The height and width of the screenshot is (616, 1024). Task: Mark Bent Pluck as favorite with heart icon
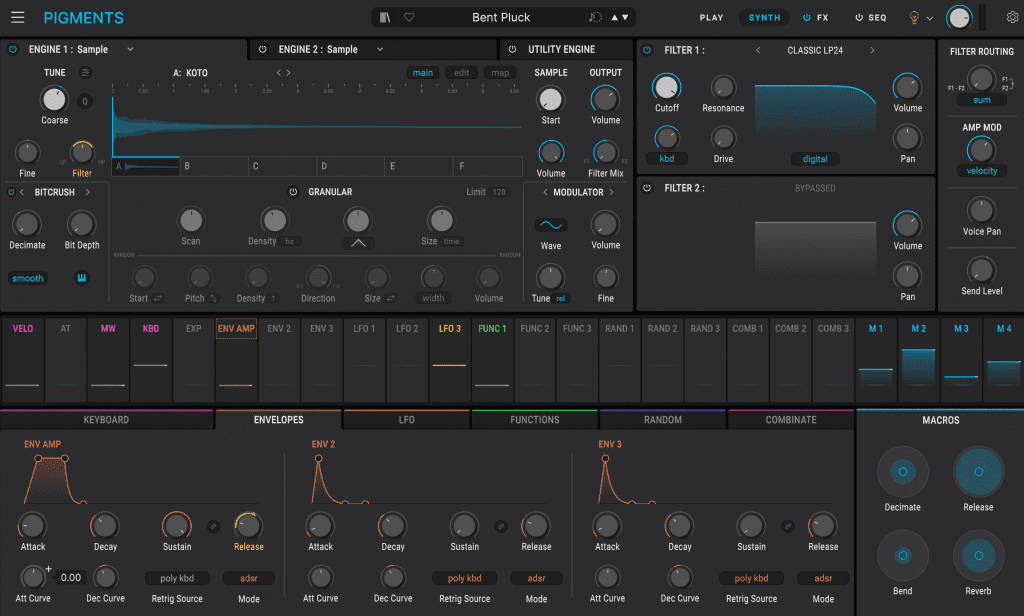409,17
